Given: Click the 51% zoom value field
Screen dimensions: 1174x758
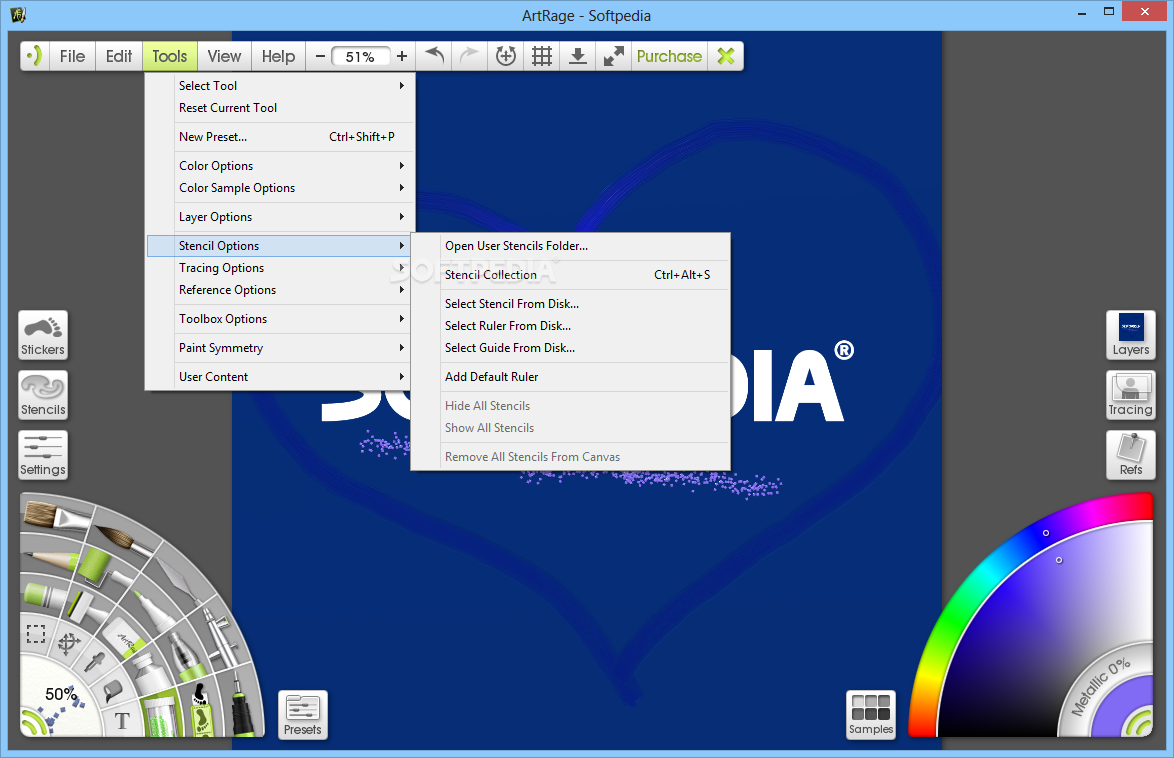Looking at the screenshot, I should 360,56.
